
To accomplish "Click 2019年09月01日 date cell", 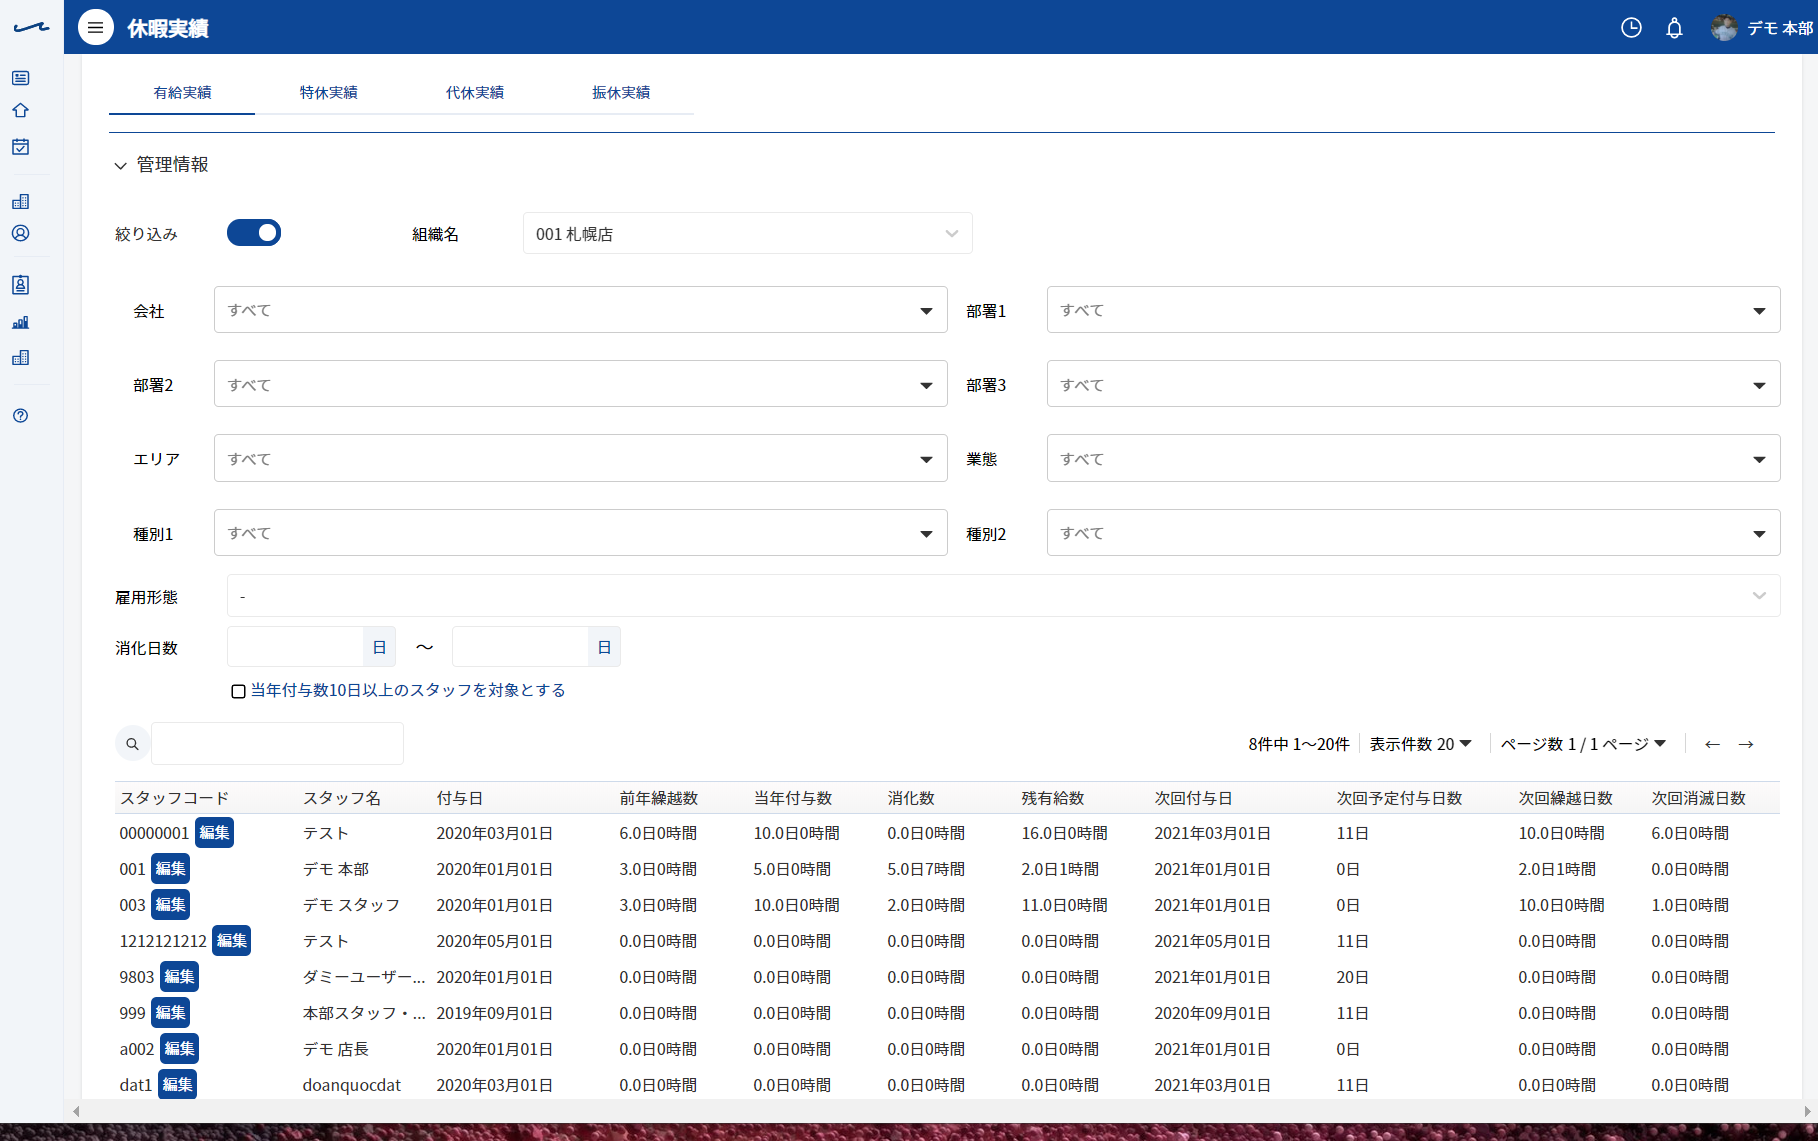I will point(495,1013).
